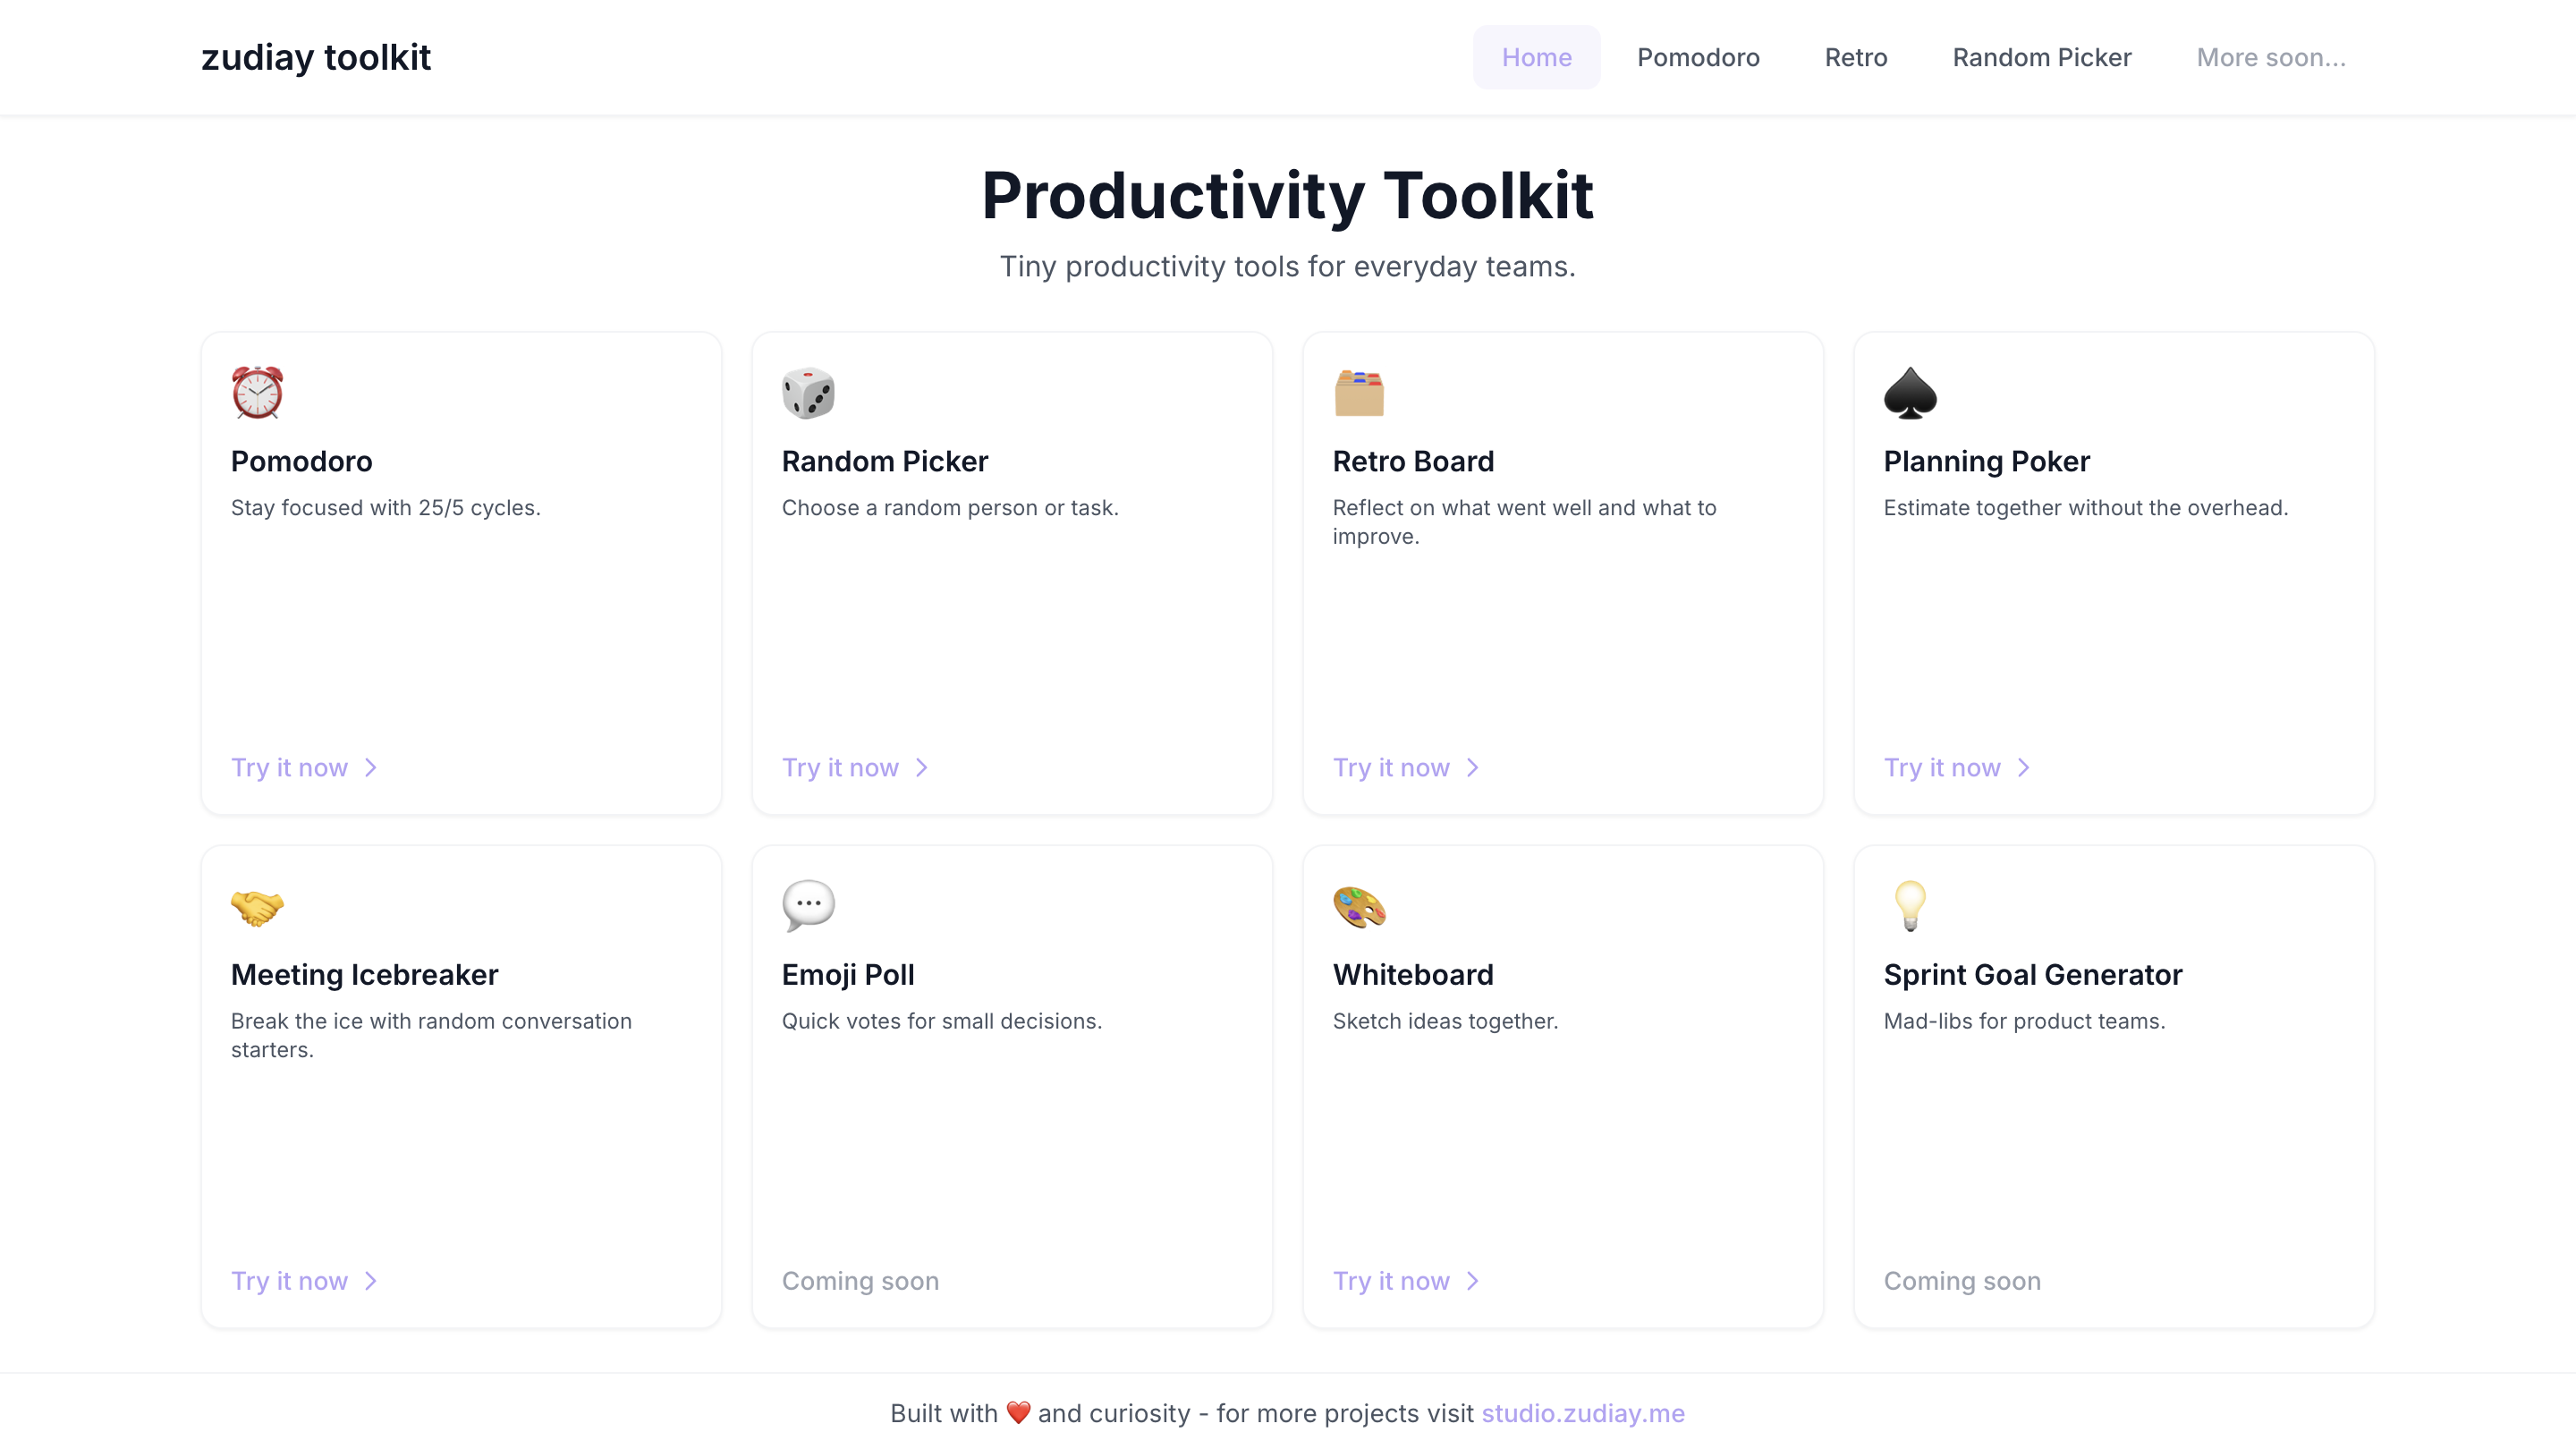This screenshot has width=2576, height=1449.
Task: Click the spade icon on Planning Poker card
Action: pyautogui.click(x=1911, y=392)
